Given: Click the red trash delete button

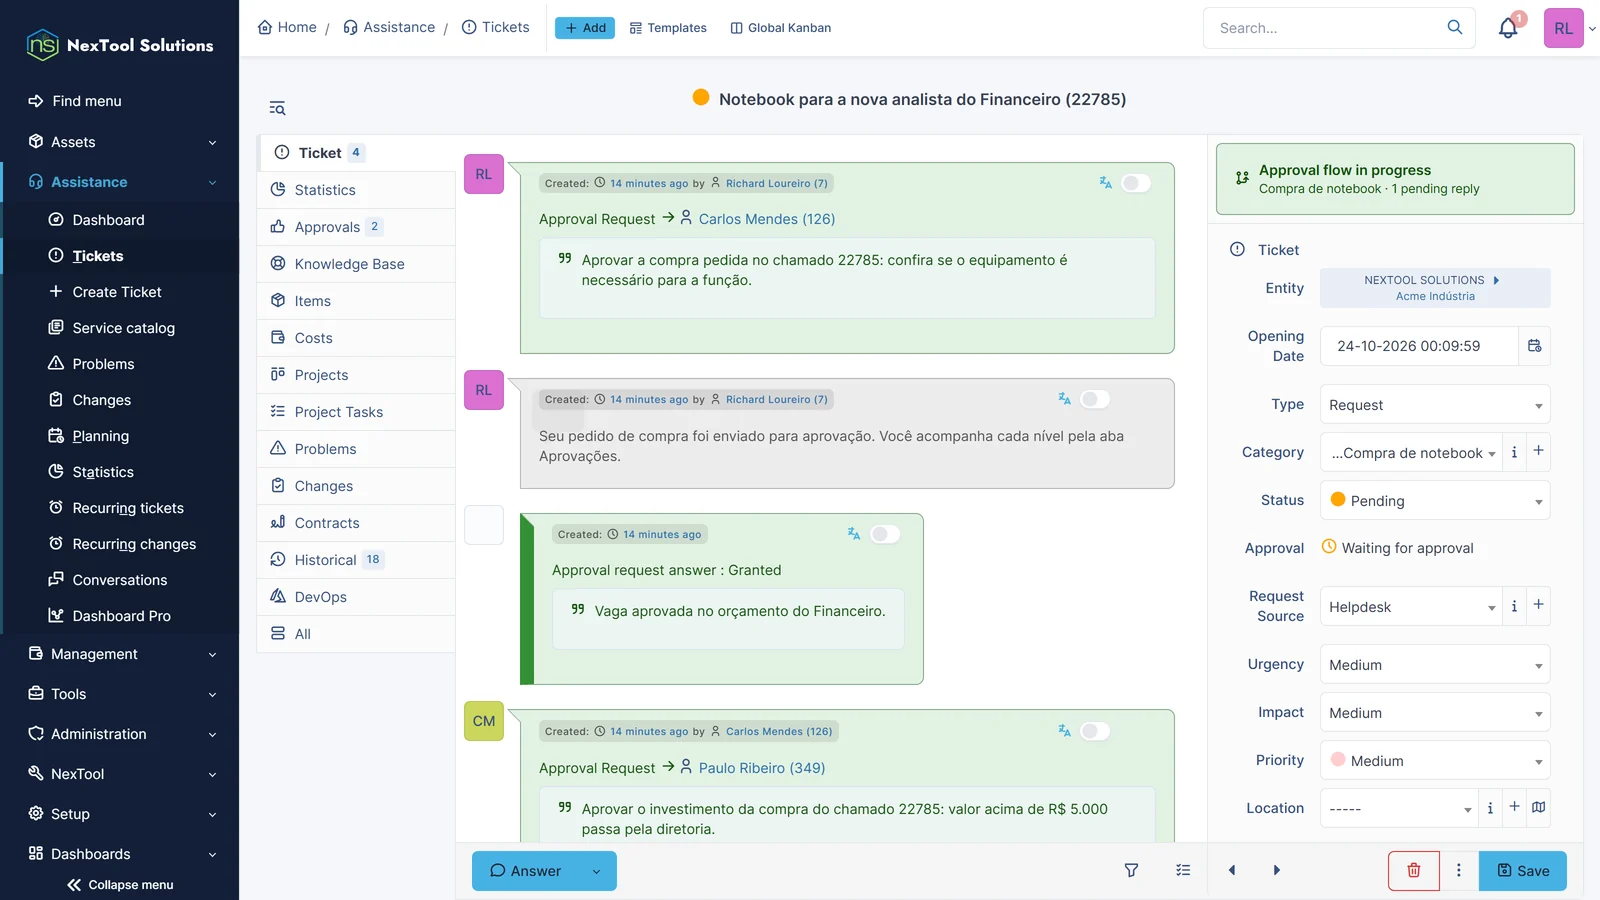Looking at the screenshot, I should (x=1414, y=871).
